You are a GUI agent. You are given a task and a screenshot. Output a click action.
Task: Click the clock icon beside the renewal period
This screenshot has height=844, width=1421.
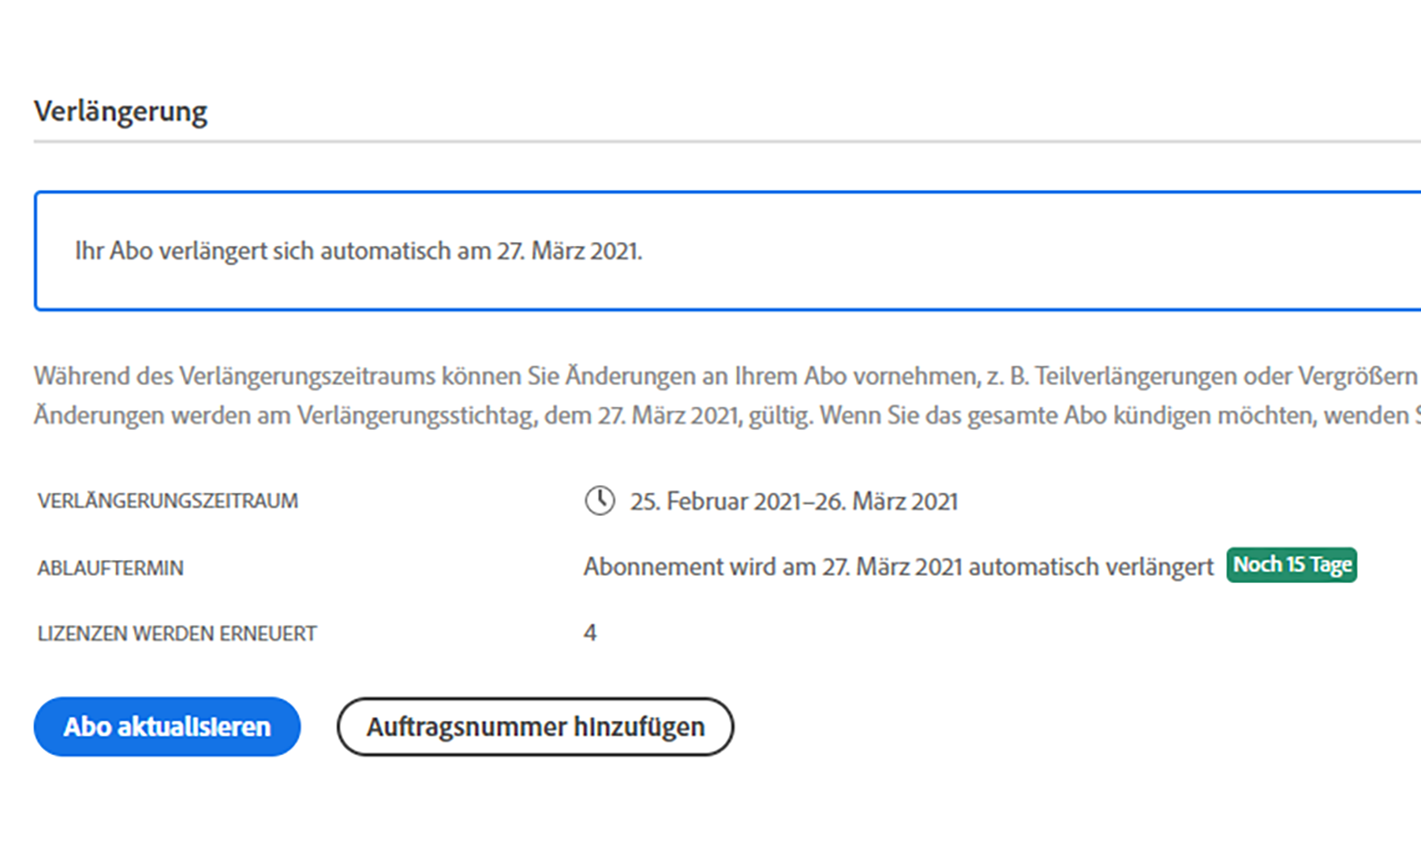coord(599,500)
